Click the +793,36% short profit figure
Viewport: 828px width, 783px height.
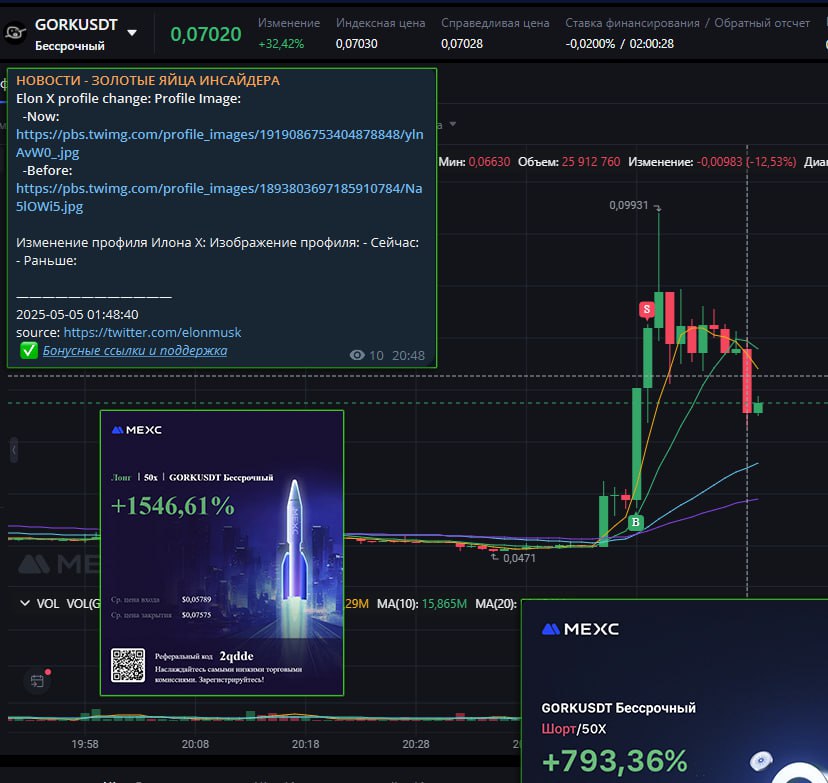615,761
